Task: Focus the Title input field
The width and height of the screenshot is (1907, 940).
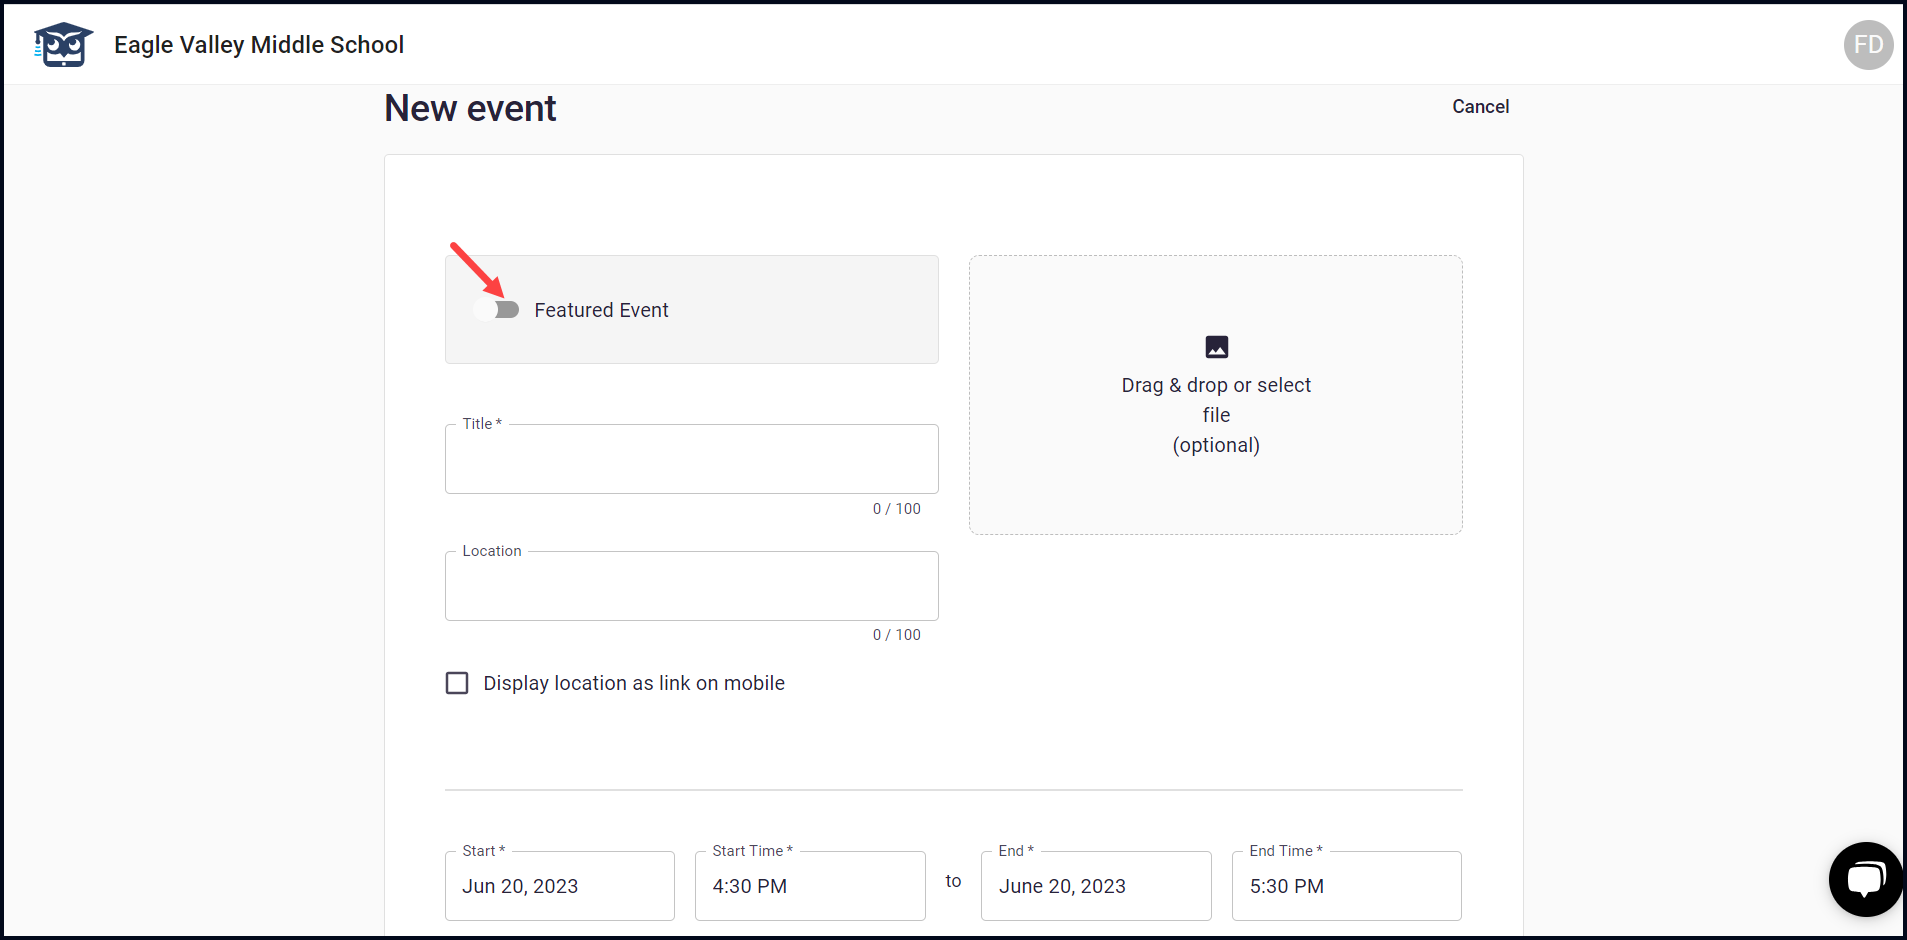Action: (692, 459)
